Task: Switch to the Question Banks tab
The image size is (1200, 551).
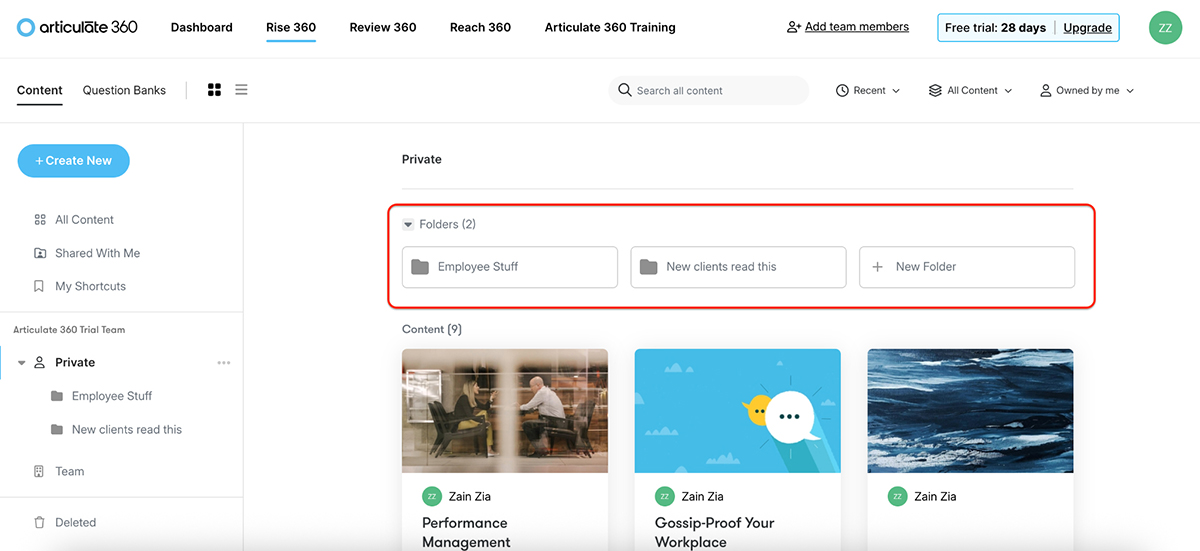Action: pos(124,90)
